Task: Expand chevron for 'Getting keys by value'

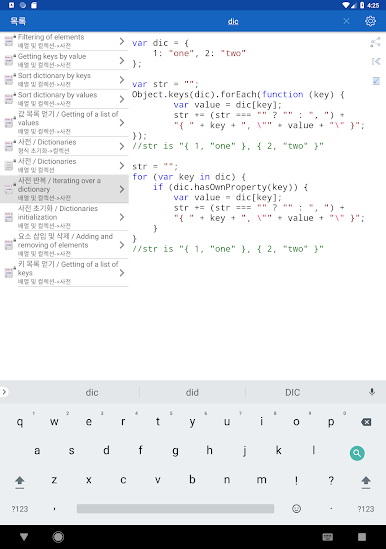Action: pyautogui.click(x=122, y=61)
